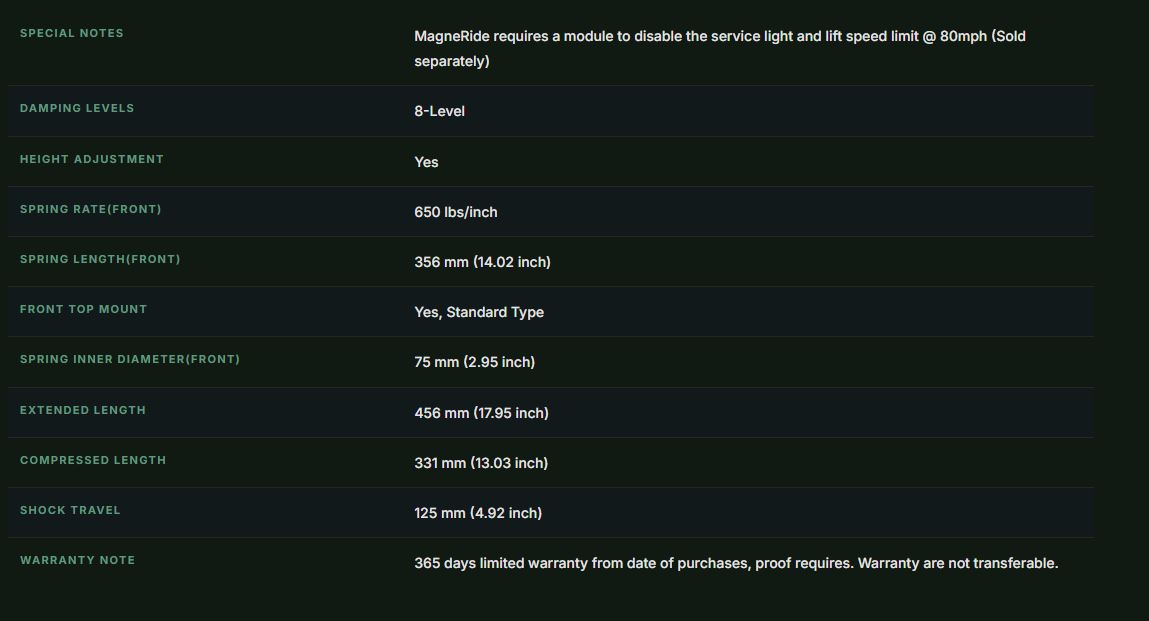The image size is (1149, 621).
Task: Click the 8-Level damping value
Action: 439,111
